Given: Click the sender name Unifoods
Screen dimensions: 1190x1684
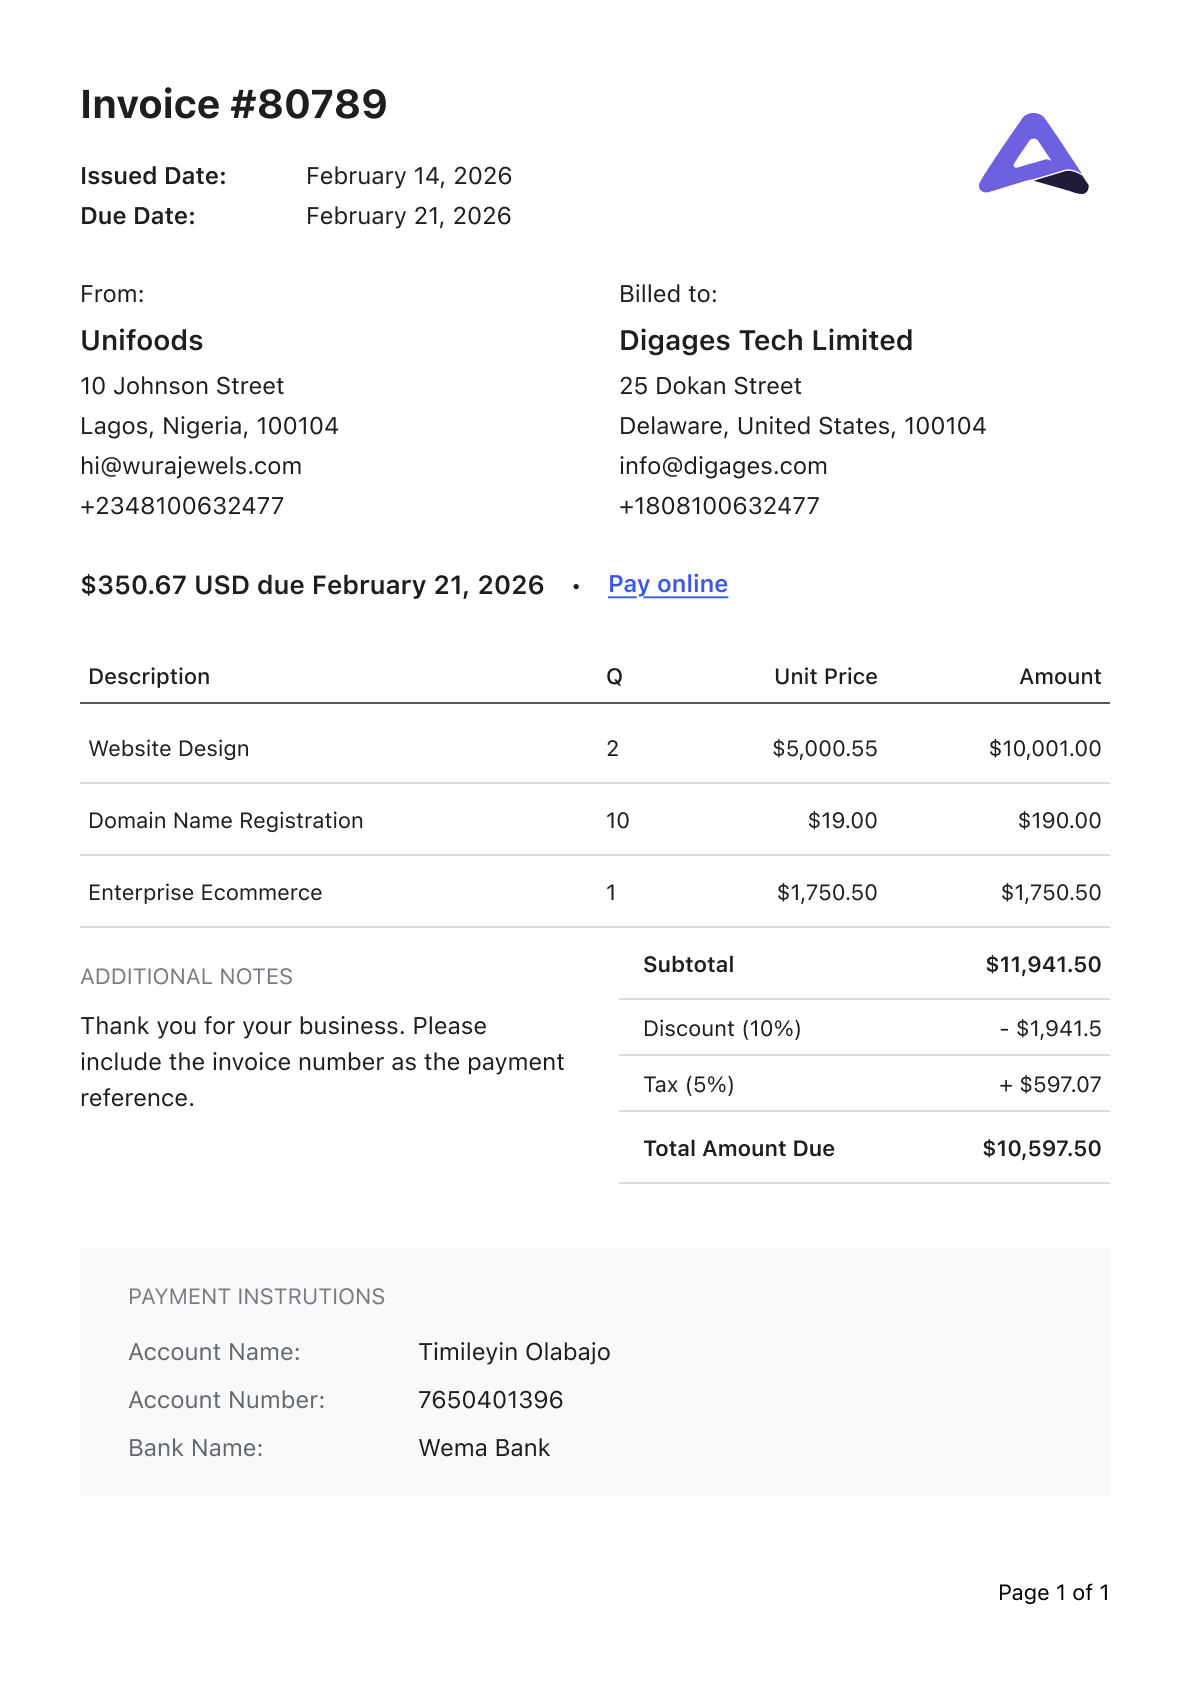Looking at the screenshot, I should click(142, 341).
